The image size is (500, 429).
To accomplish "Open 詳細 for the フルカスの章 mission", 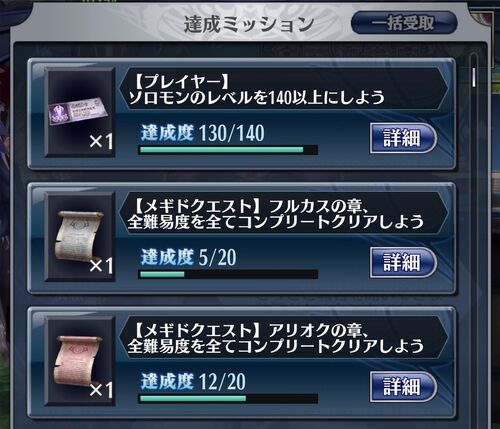I will (403, 262).
